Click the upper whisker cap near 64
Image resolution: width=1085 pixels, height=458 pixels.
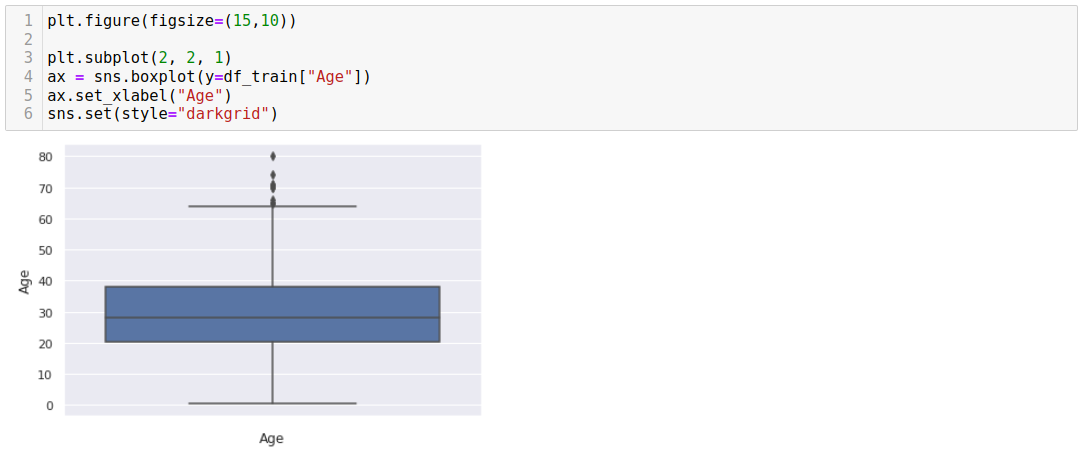pyautogui.click(x=273, y=206)
